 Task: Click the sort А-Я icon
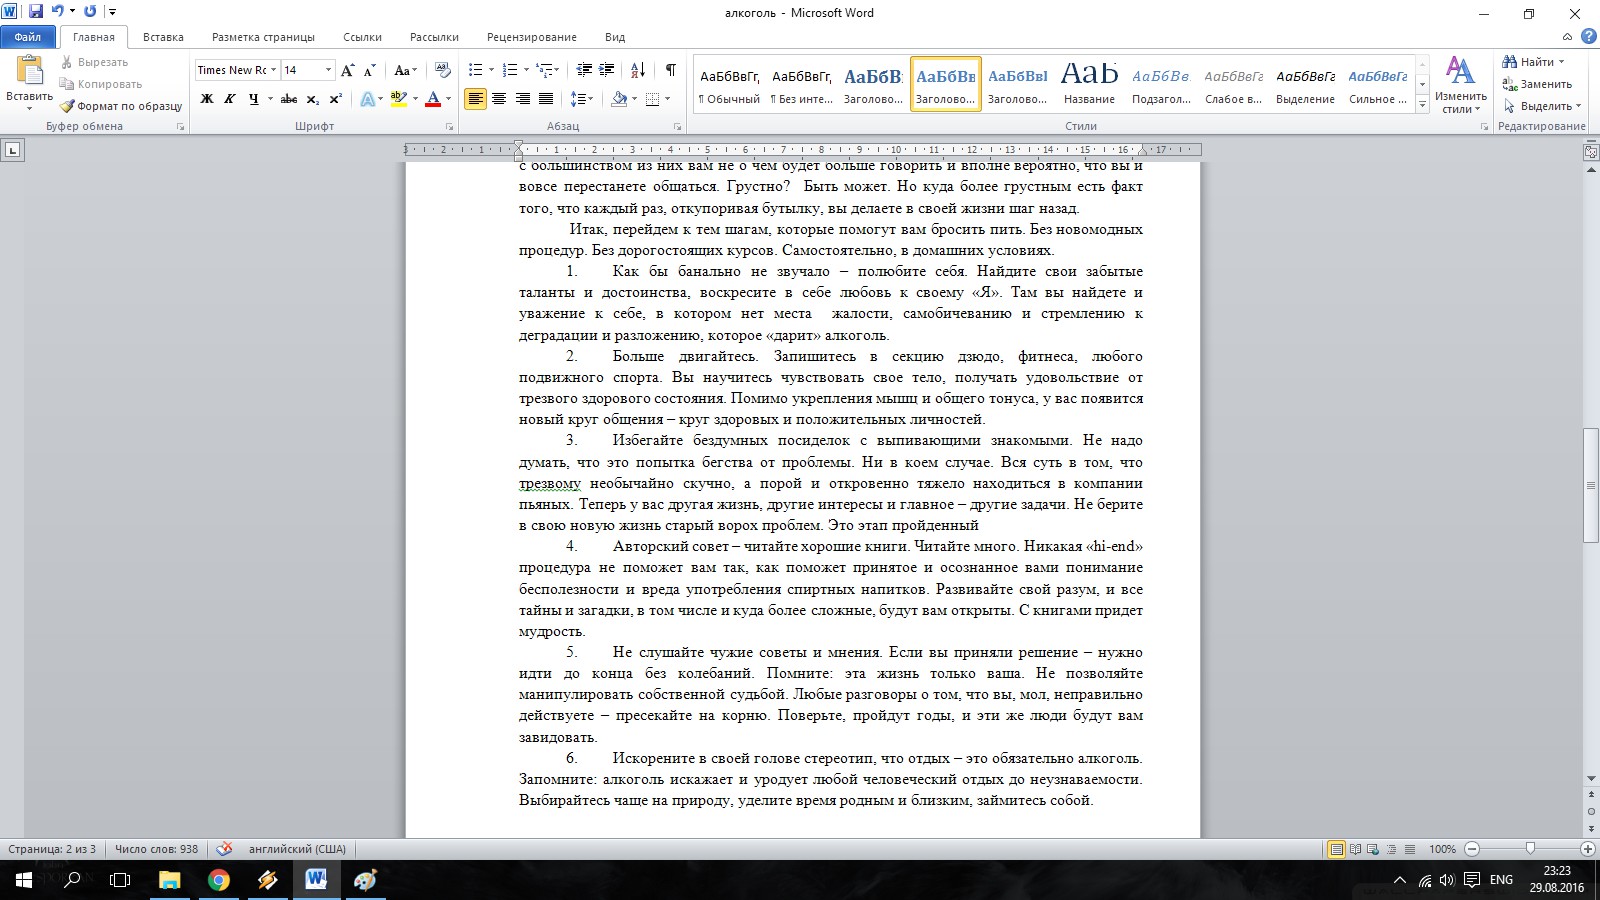click(x=638, y=70)
